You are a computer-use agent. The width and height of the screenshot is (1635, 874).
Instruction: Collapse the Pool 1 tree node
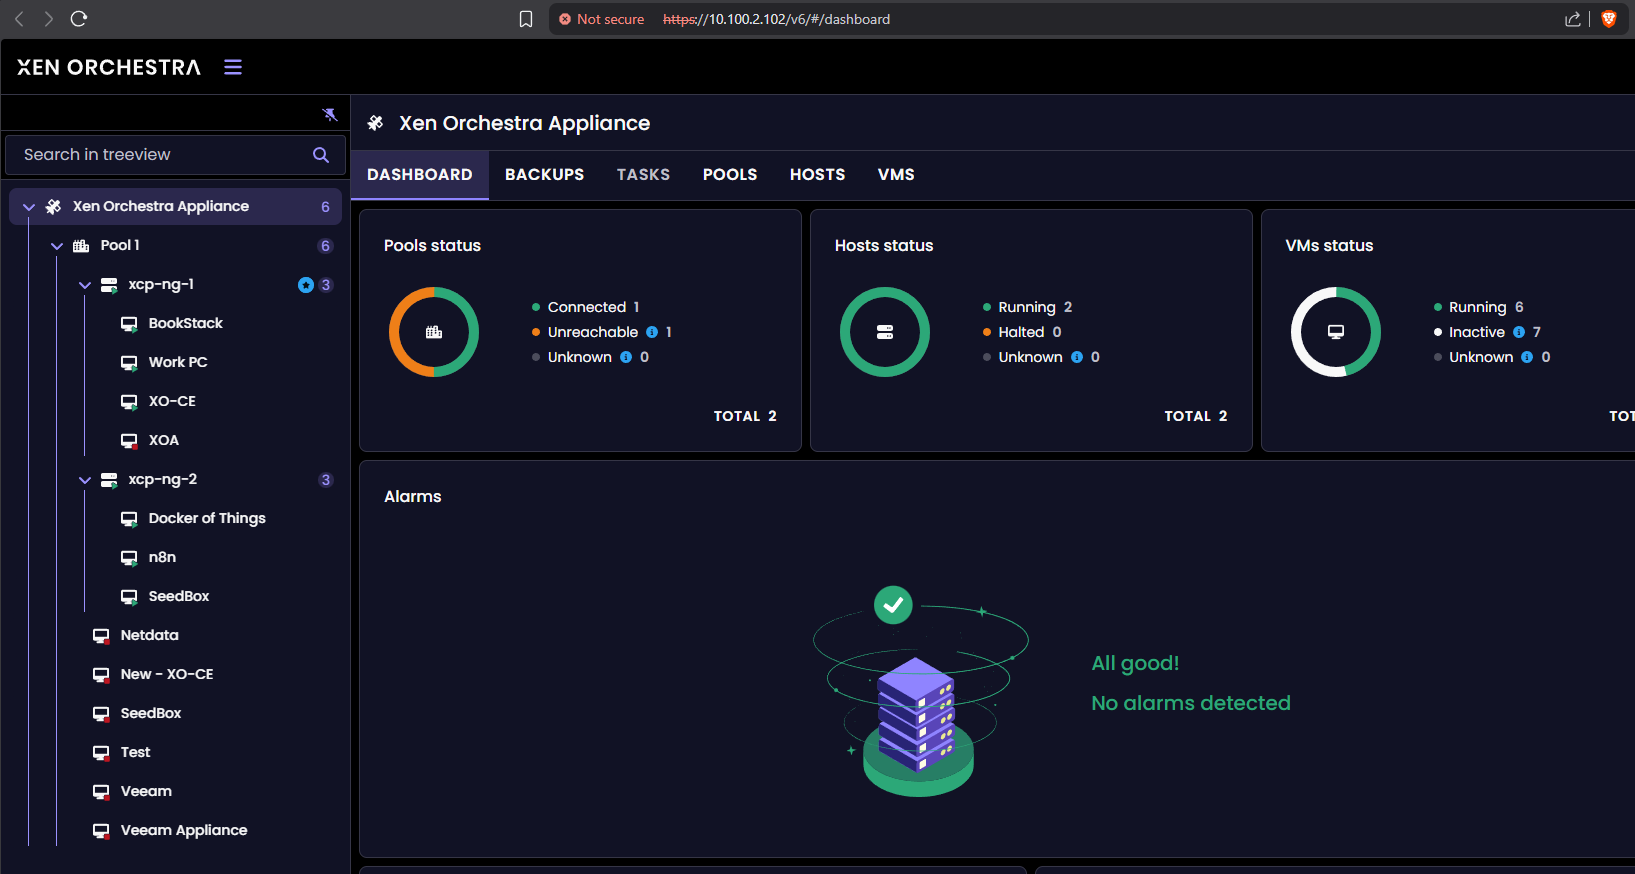click(57, 246)
